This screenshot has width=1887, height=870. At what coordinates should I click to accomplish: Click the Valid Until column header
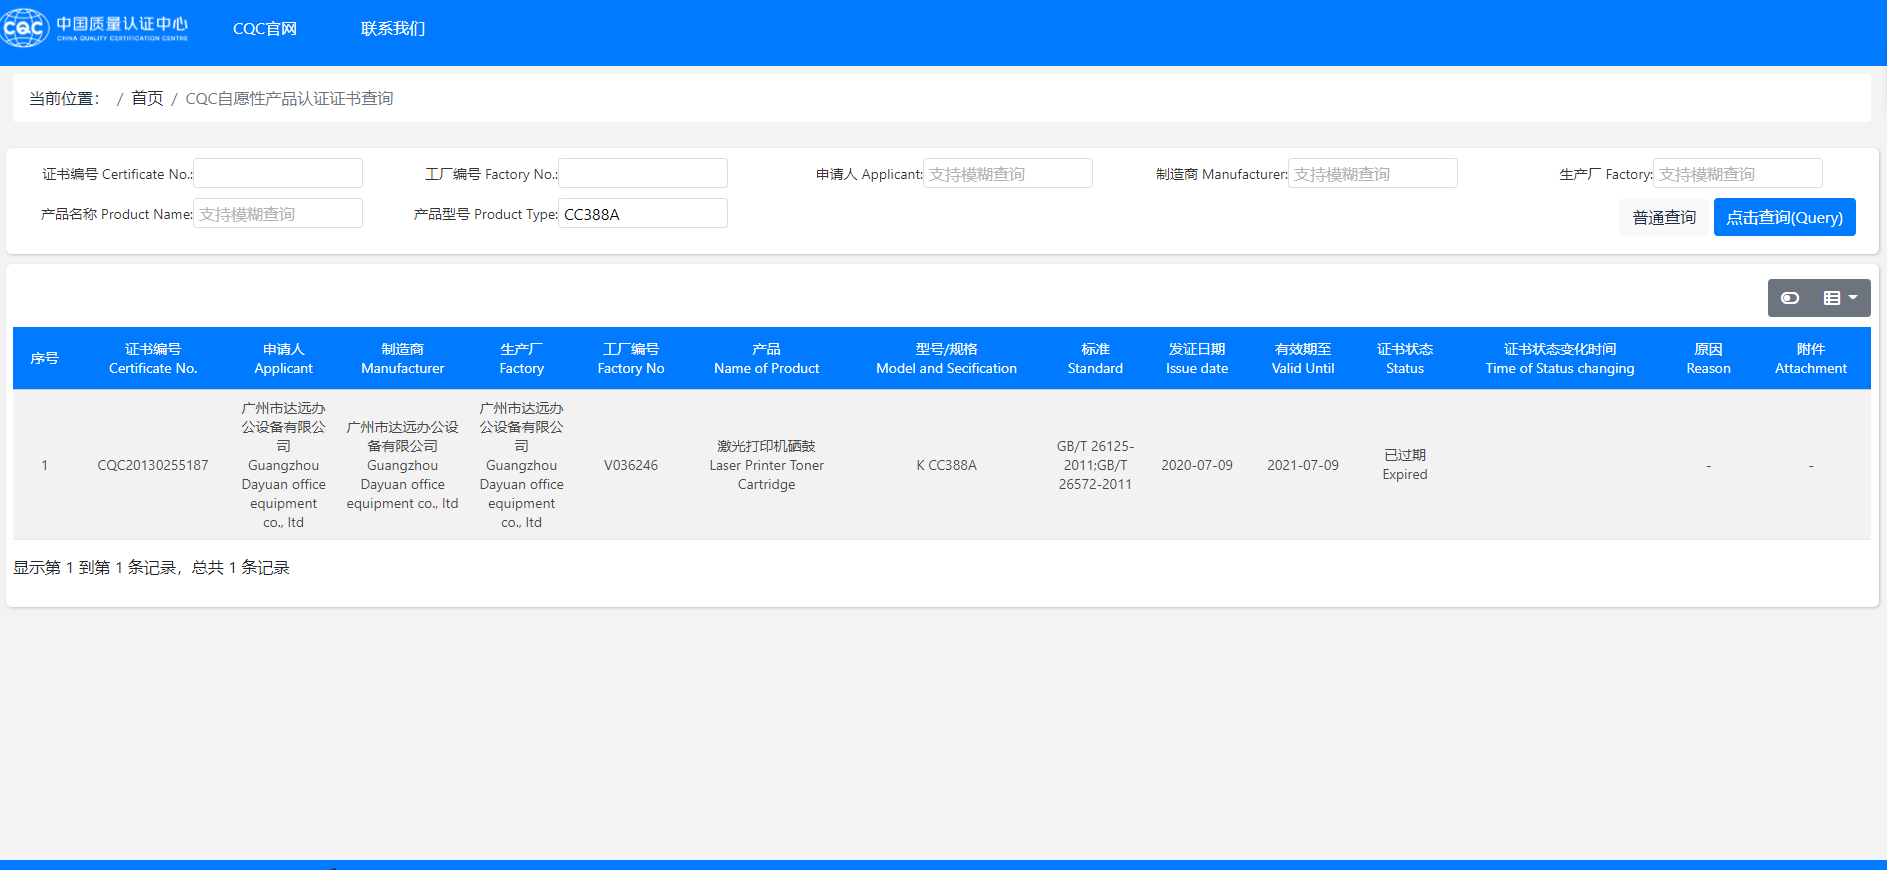(x=1303, y=358)
